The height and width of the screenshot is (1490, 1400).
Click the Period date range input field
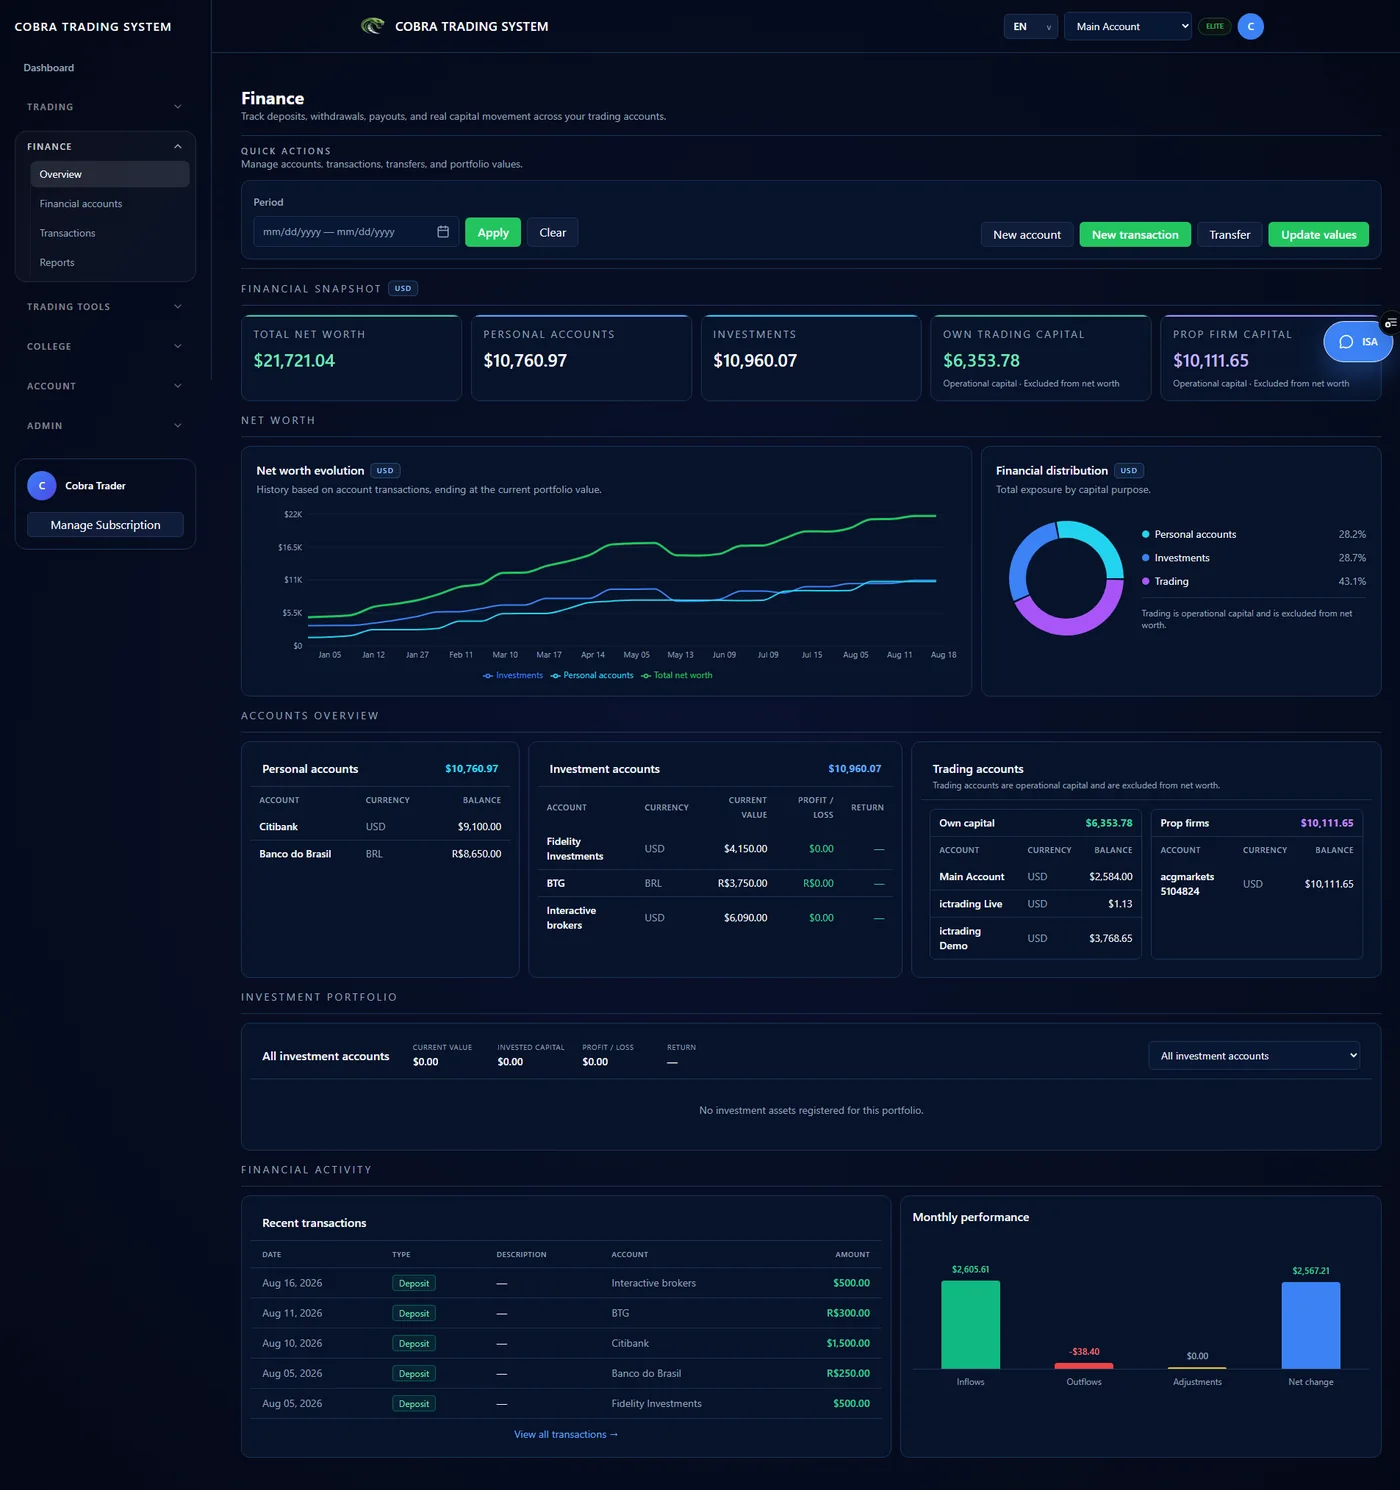[356, 232]
